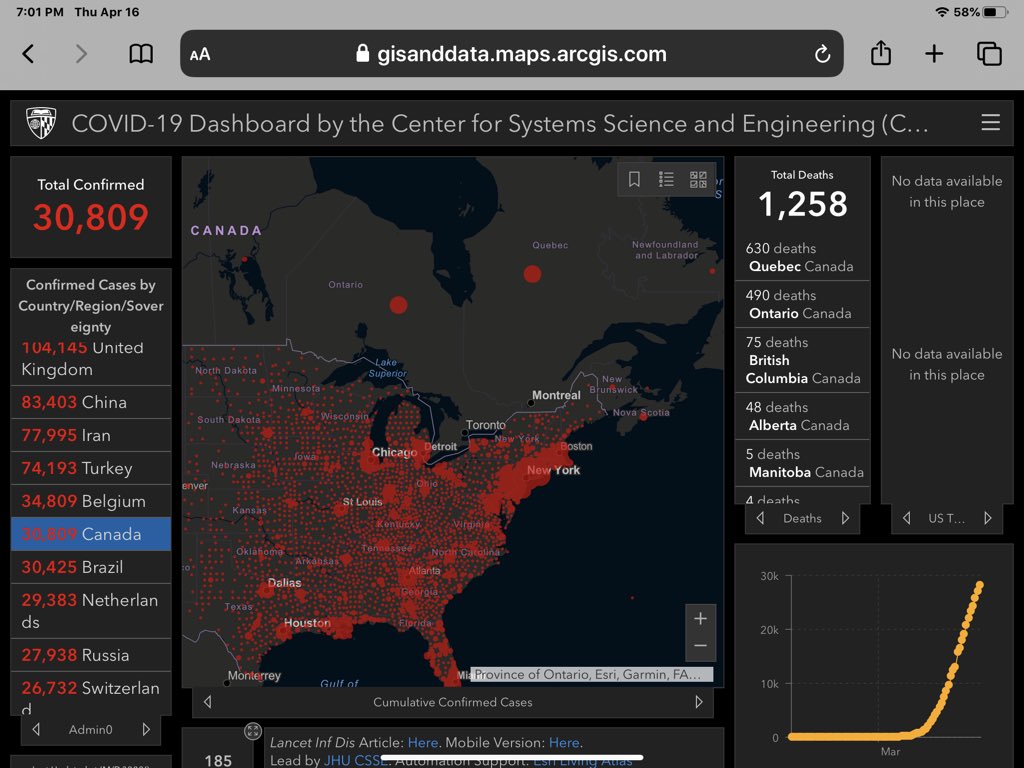The width and height of the screenshot is (1024, 768).
Task: Go back with Safari's back arrow
Action: (28, 54)
